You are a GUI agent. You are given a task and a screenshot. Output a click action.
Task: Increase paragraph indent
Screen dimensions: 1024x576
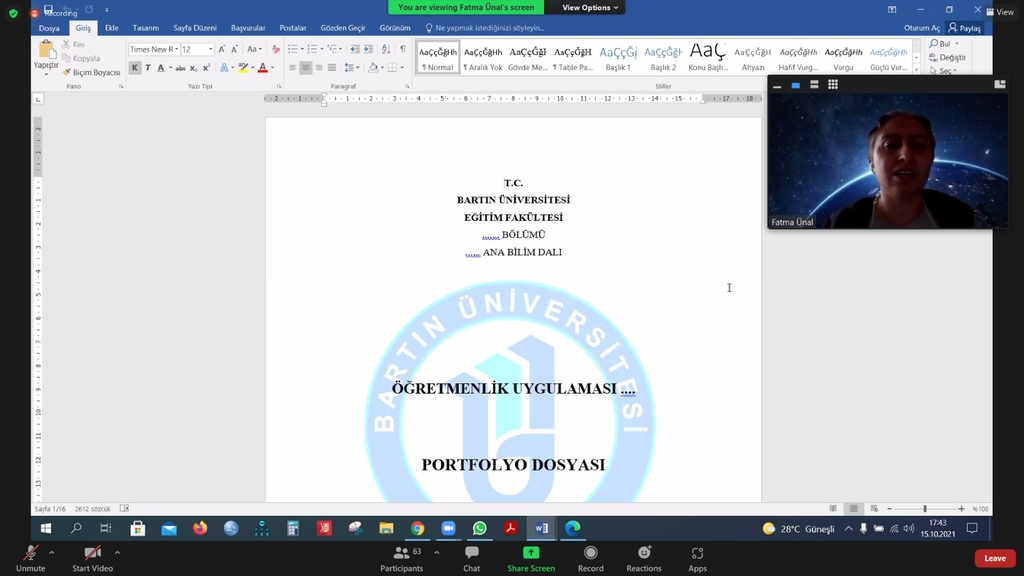pos(368,50)
